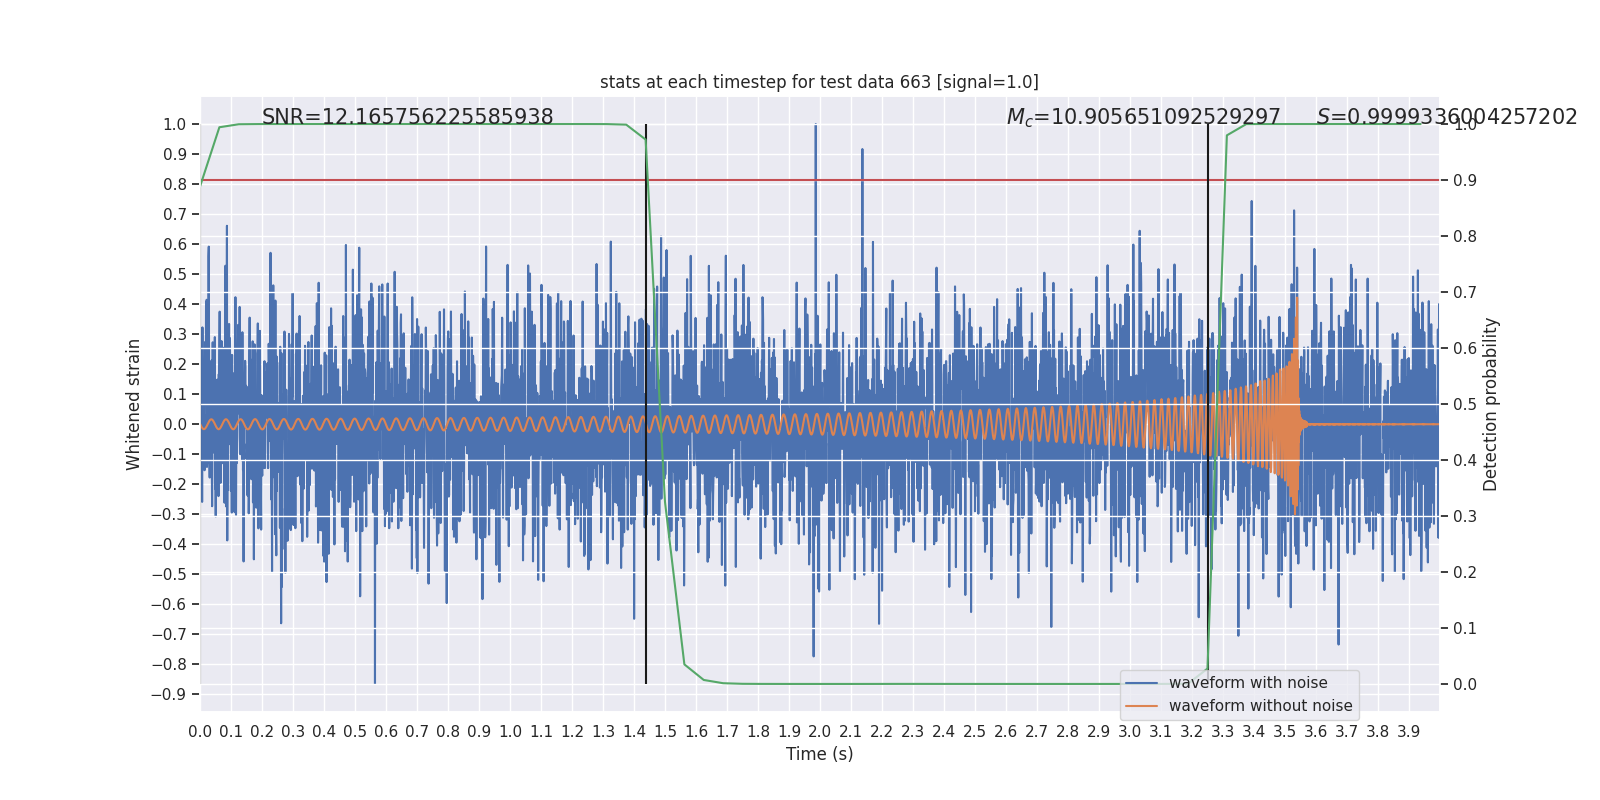
Task: Click the plot title mentioning test data 663
Action: click(819, 82)
